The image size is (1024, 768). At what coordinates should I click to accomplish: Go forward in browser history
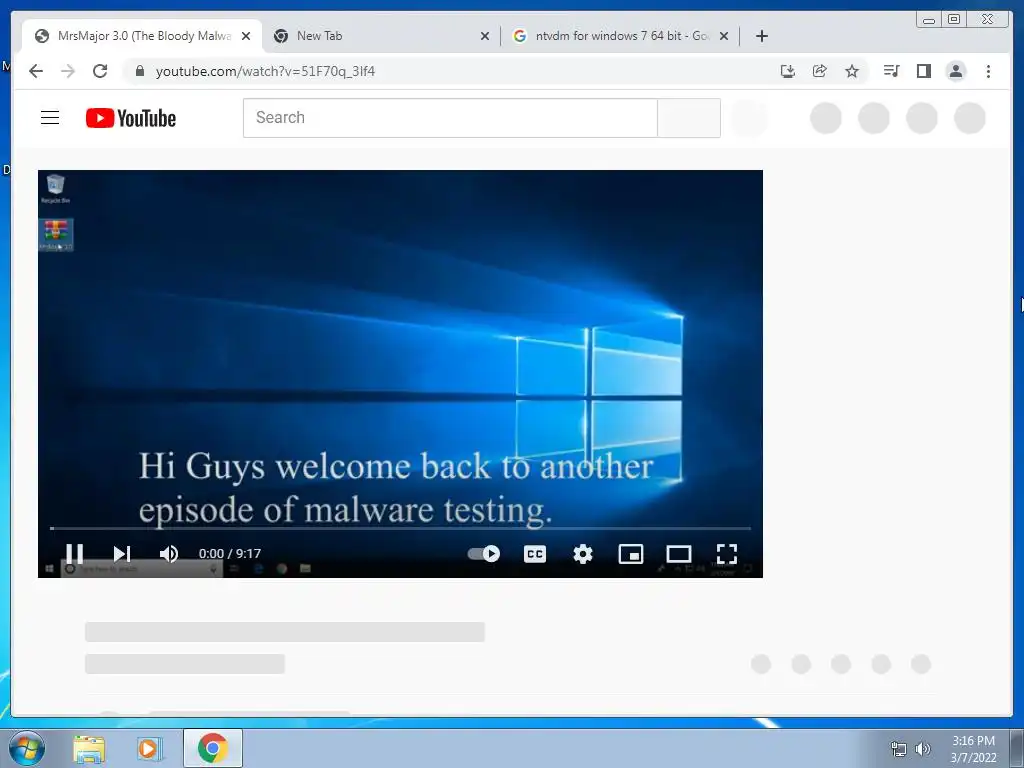[x=68, y=71]
